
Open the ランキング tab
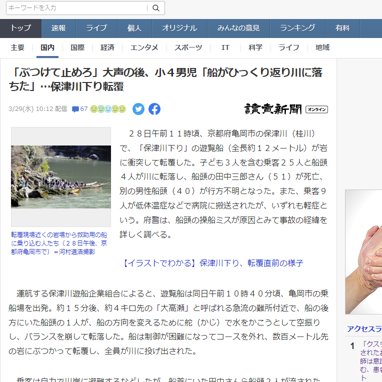[x=298, y=28]
